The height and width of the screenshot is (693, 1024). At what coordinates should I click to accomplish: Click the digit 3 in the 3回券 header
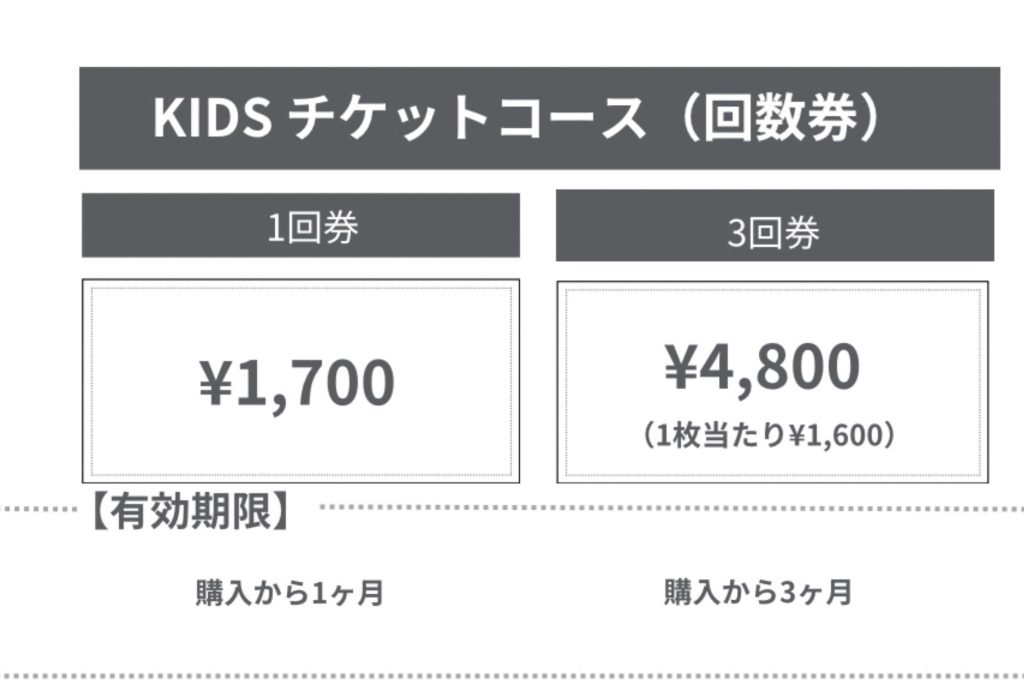coord(737,232)
